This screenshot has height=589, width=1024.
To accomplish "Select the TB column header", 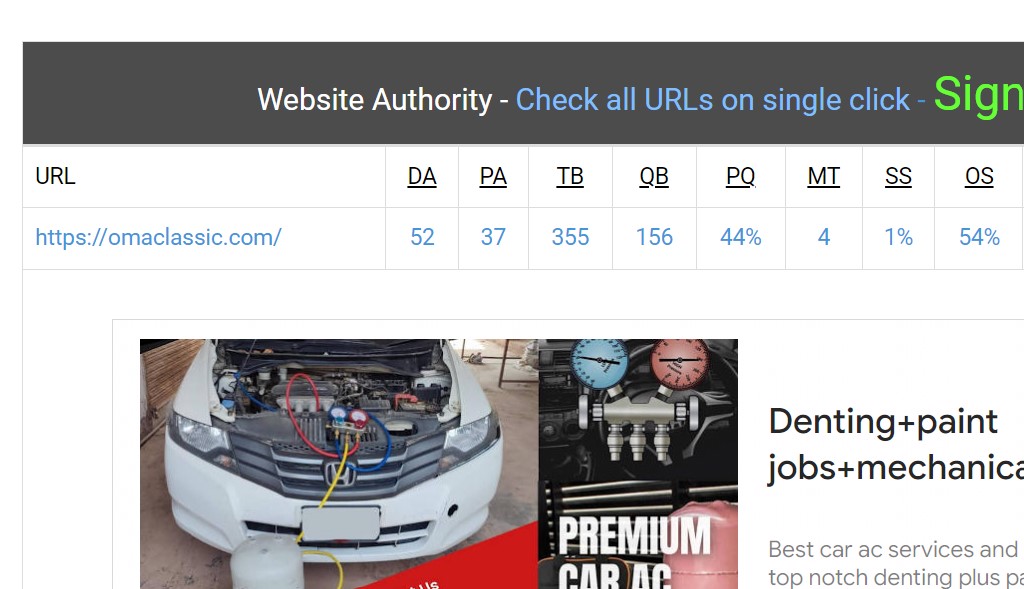I will click(570, 176).
